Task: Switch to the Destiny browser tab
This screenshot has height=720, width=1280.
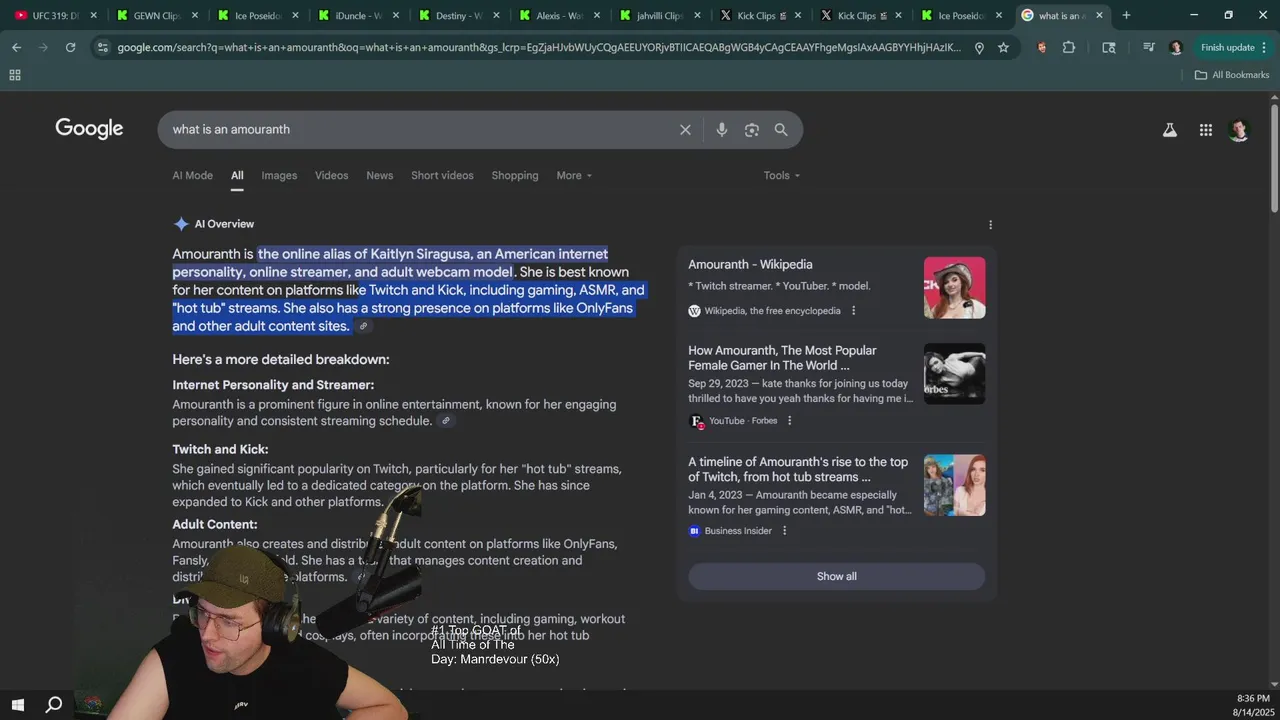Action: [x=458, y=16]
